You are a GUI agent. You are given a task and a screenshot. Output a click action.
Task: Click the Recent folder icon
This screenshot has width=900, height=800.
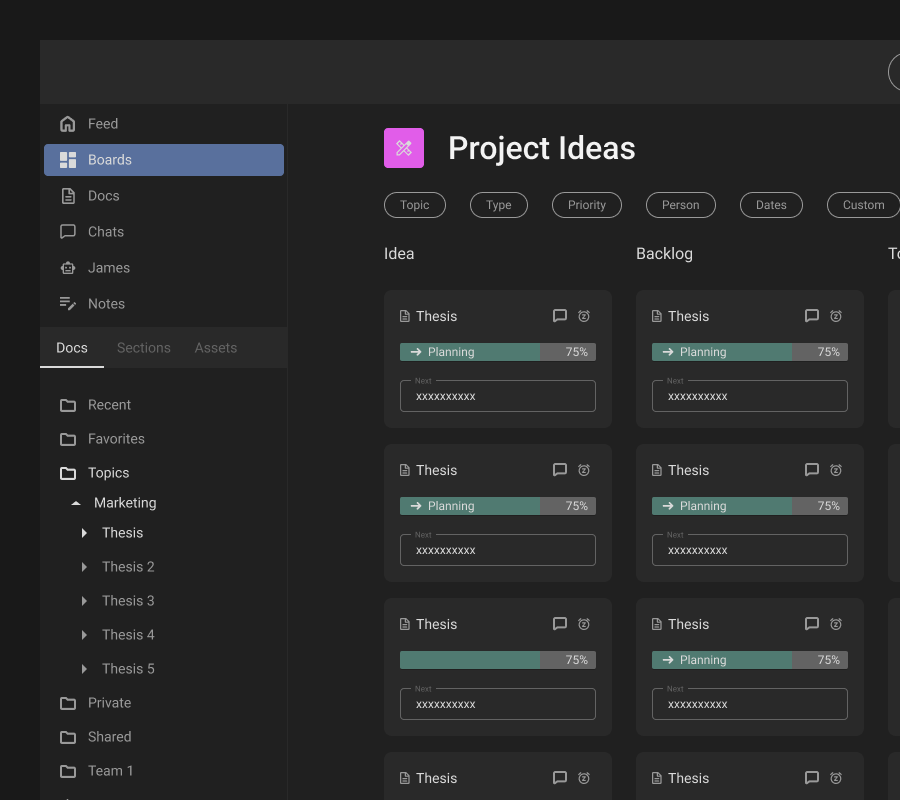68,405
